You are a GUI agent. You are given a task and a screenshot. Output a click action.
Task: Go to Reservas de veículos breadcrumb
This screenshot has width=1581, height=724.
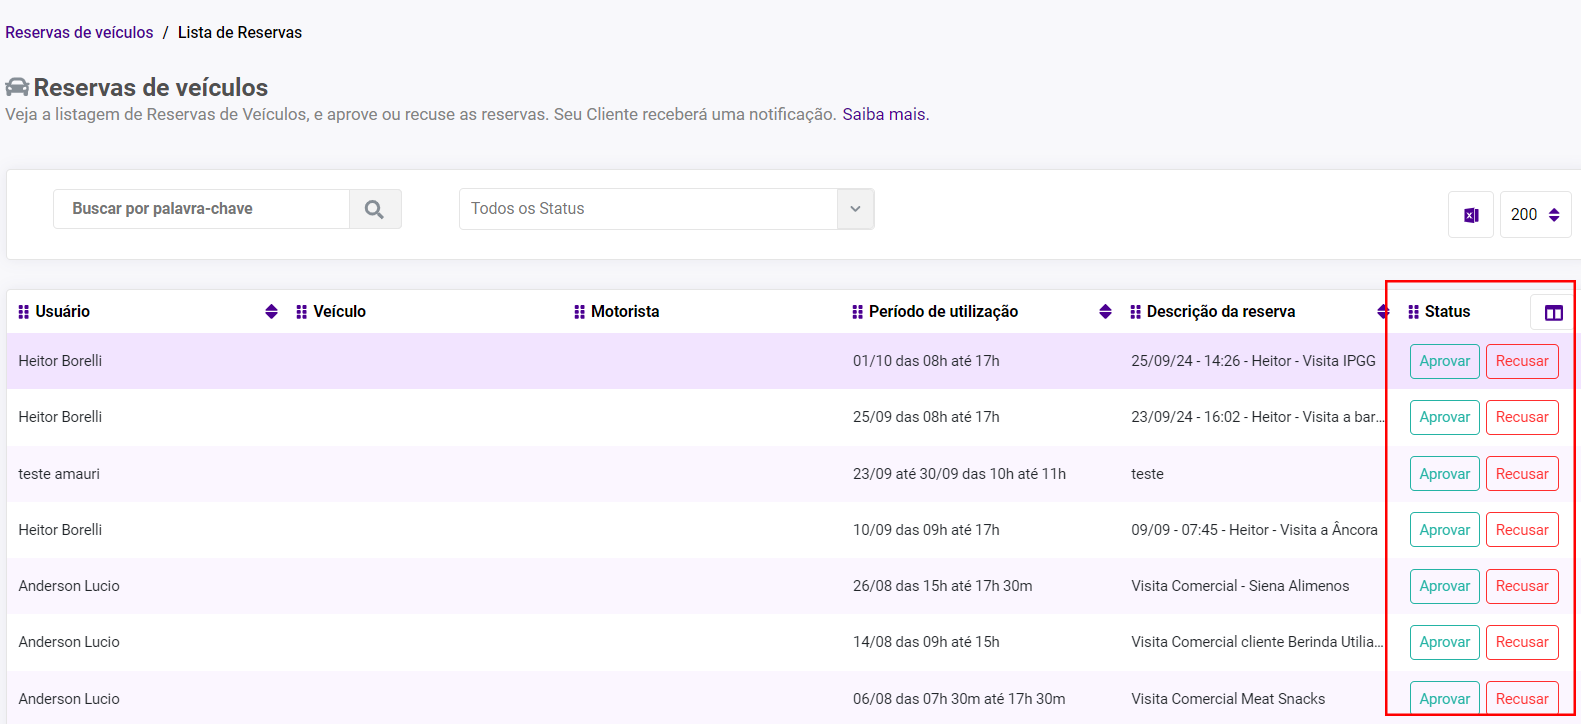click(x=79, y=32)
